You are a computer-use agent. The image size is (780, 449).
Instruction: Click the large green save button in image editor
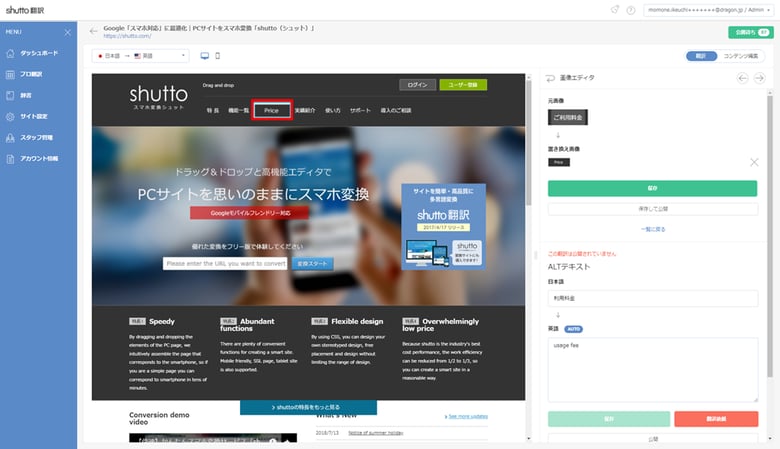pyautogui.click(x=652, y=188)
